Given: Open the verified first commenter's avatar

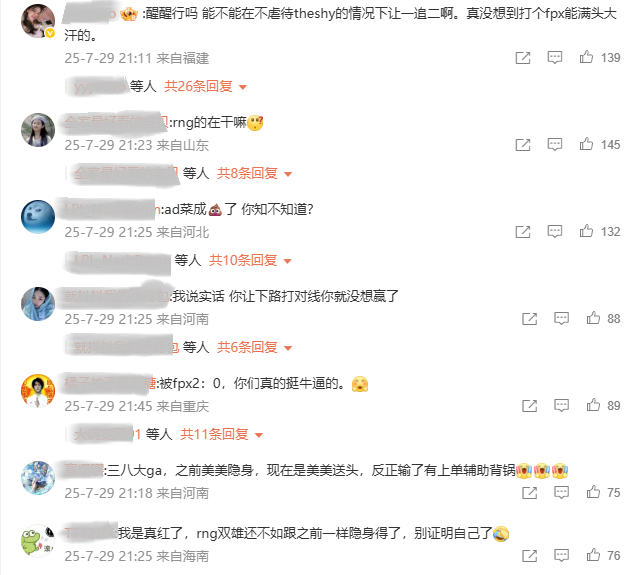Looking at the screenshot, I should point(38,21).
